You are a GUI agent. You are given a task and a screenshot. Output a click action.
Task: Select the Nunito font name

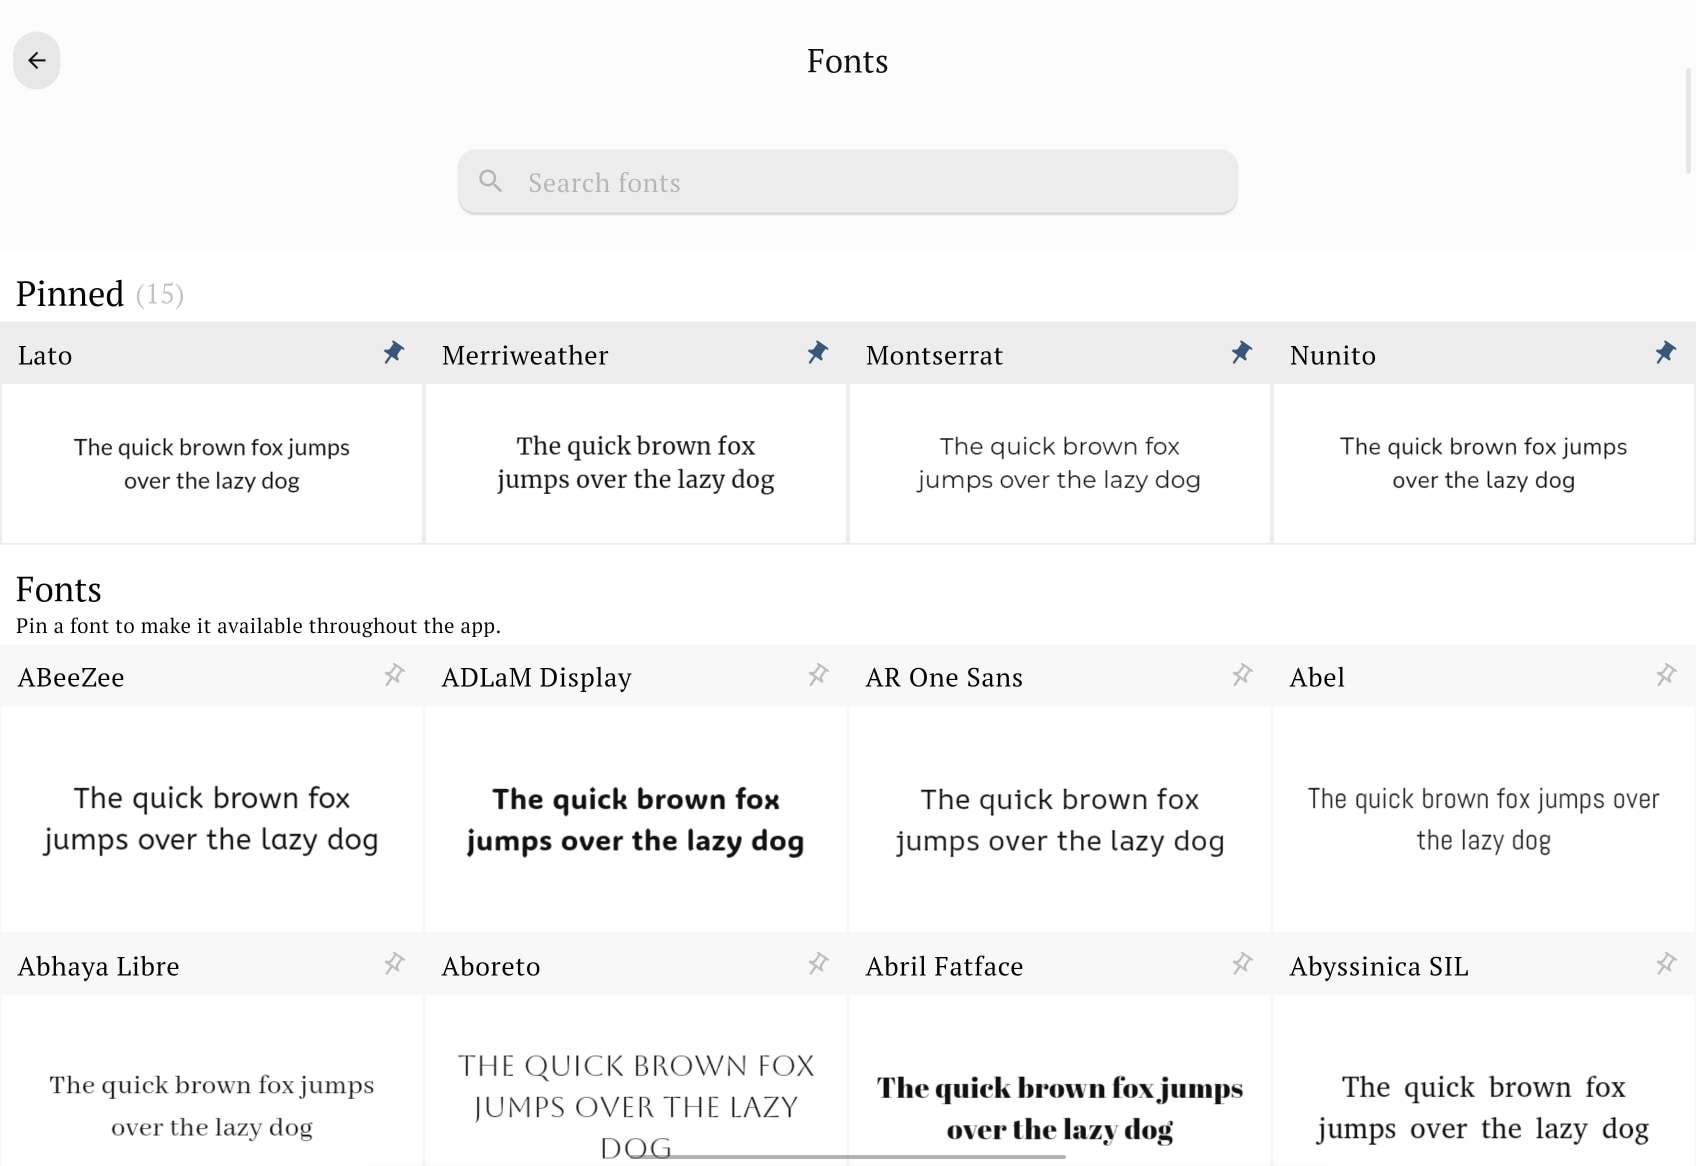1332,355
